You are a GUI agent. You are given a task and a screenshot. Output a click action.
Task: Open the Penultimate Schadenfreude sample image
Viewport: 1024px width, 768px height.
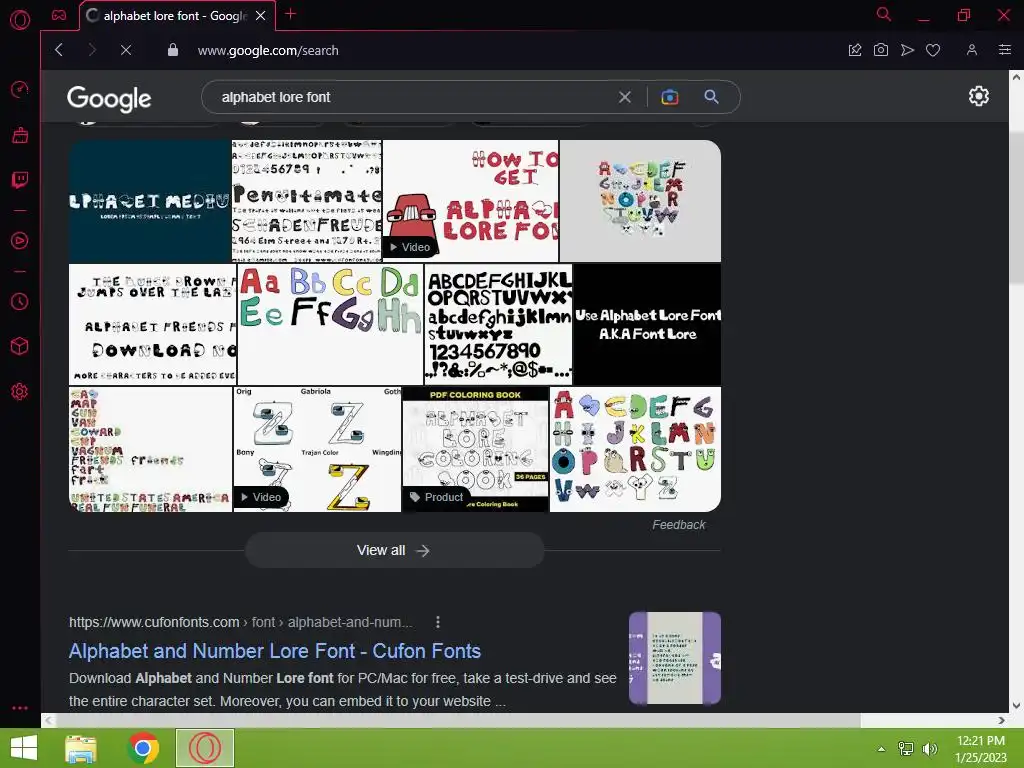(307, 201)
